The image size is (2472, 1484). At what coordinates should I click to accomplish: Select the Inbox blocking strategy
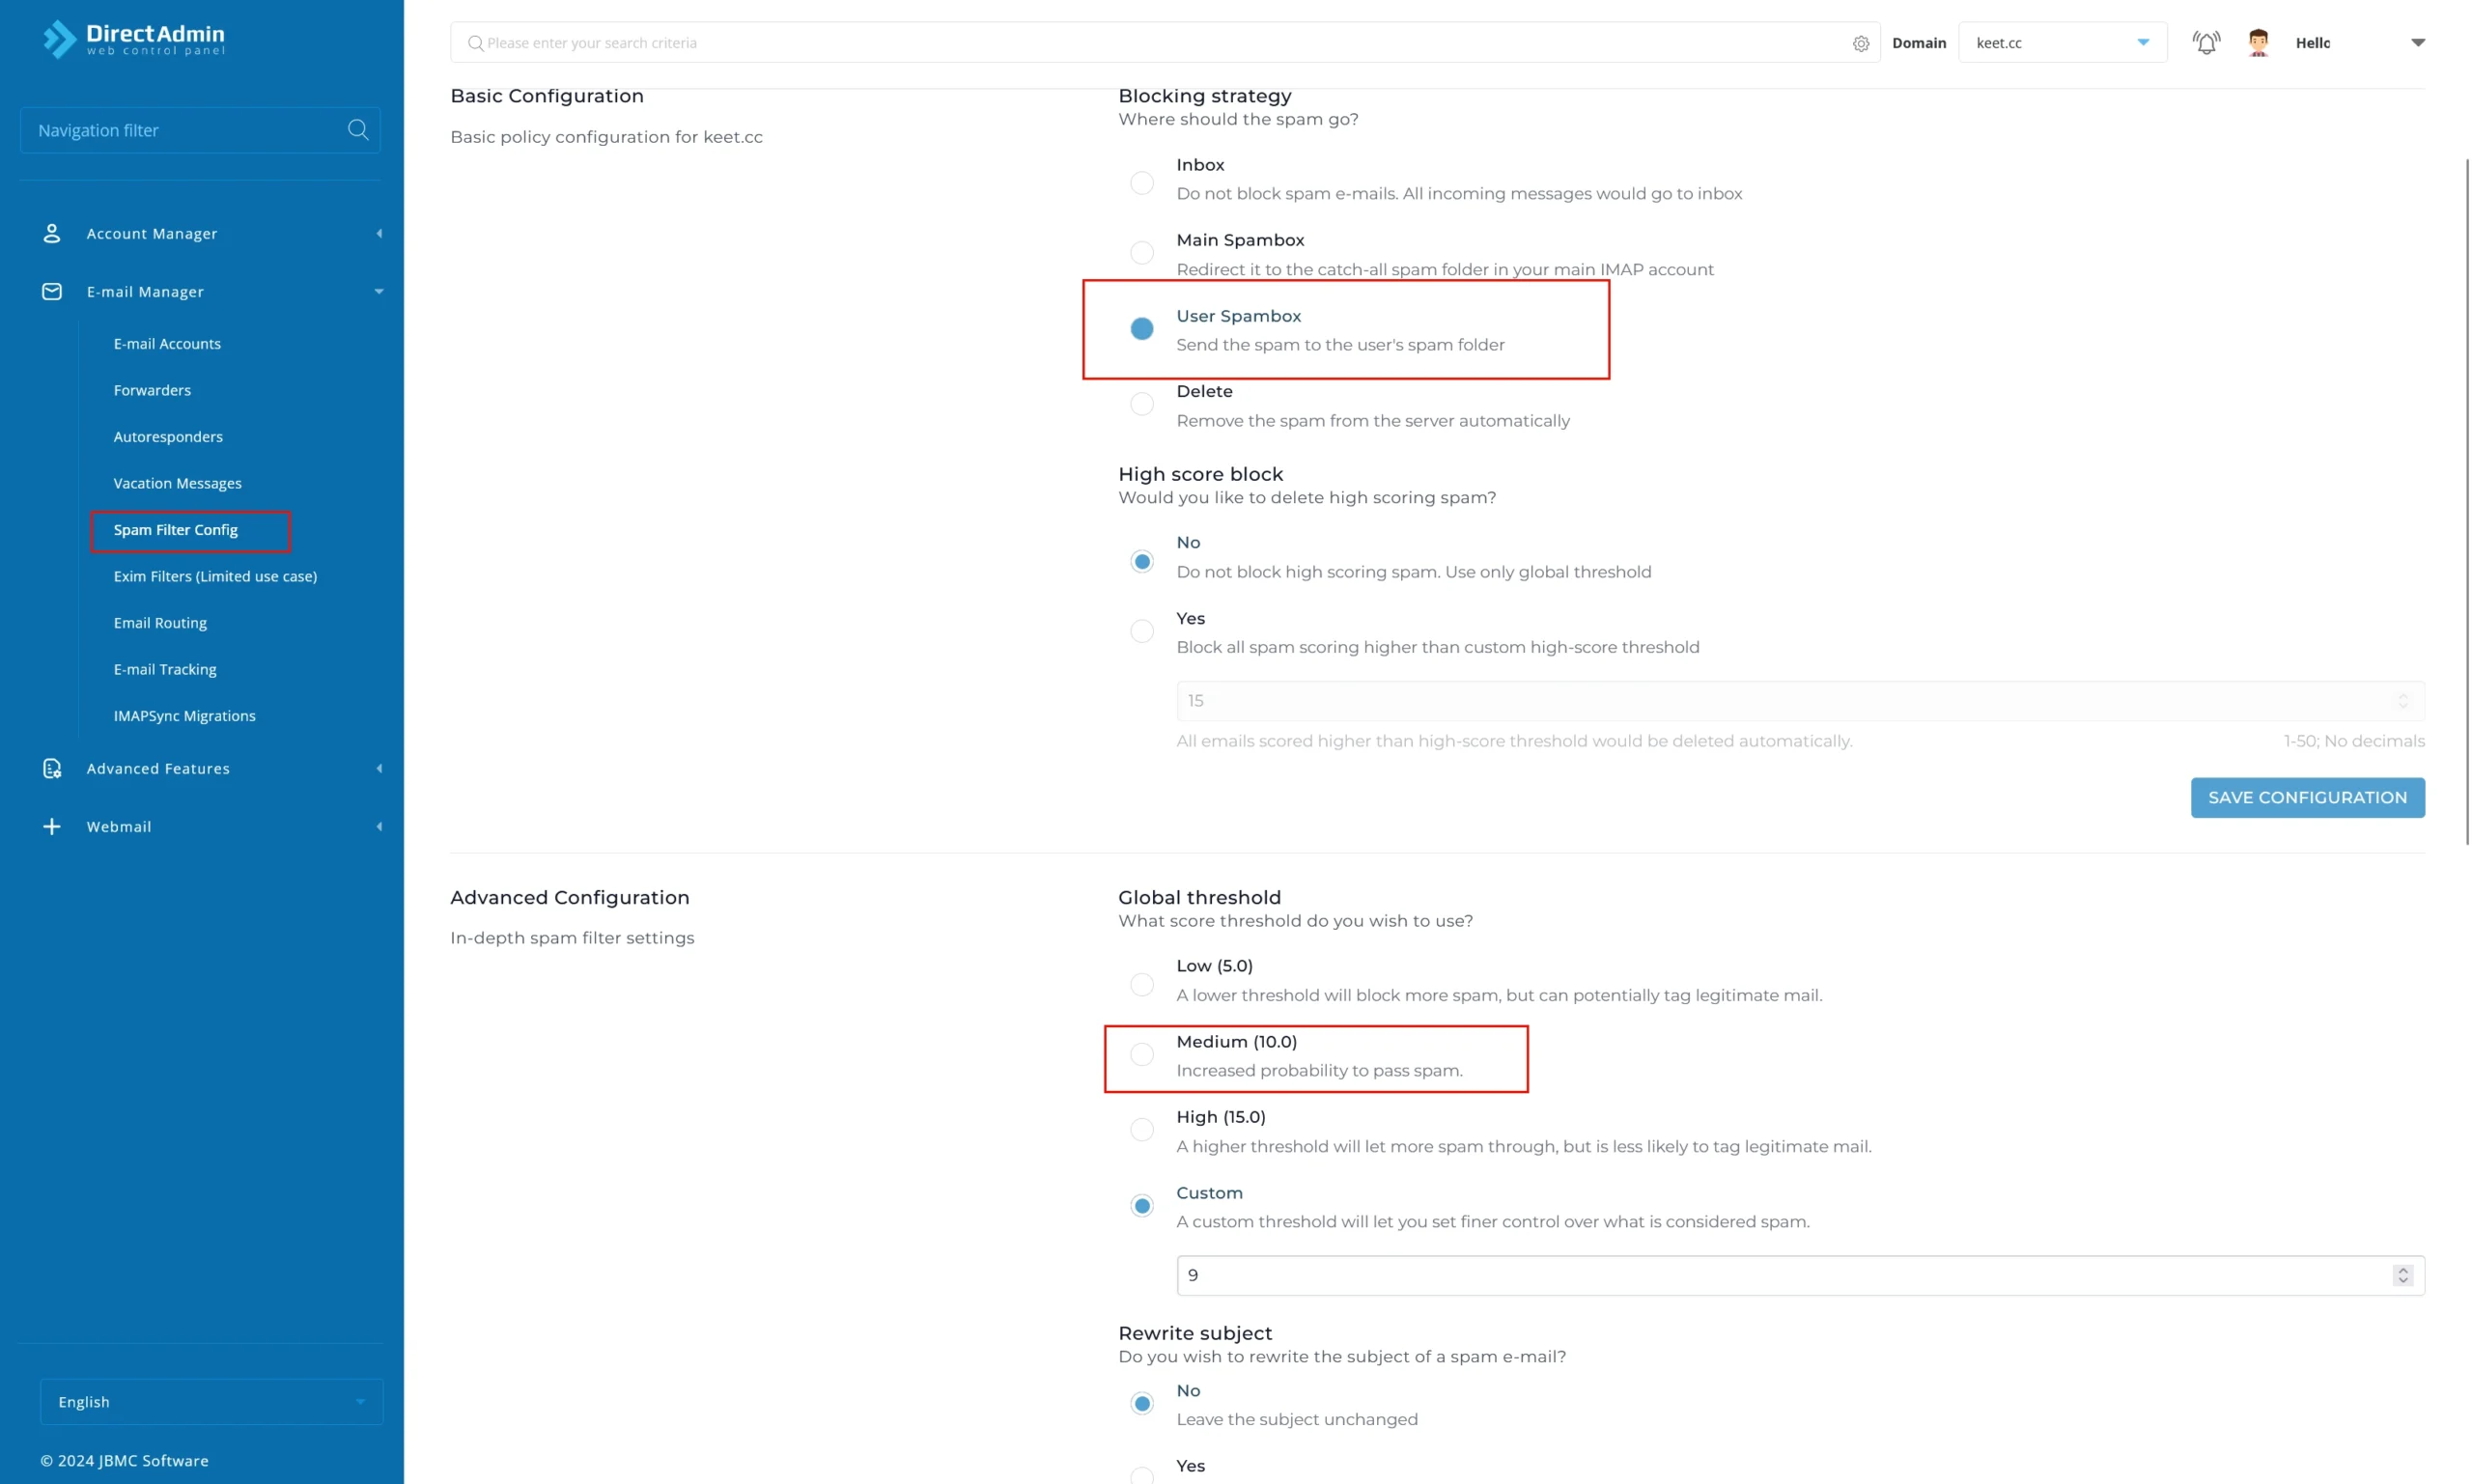point(1141,183)
